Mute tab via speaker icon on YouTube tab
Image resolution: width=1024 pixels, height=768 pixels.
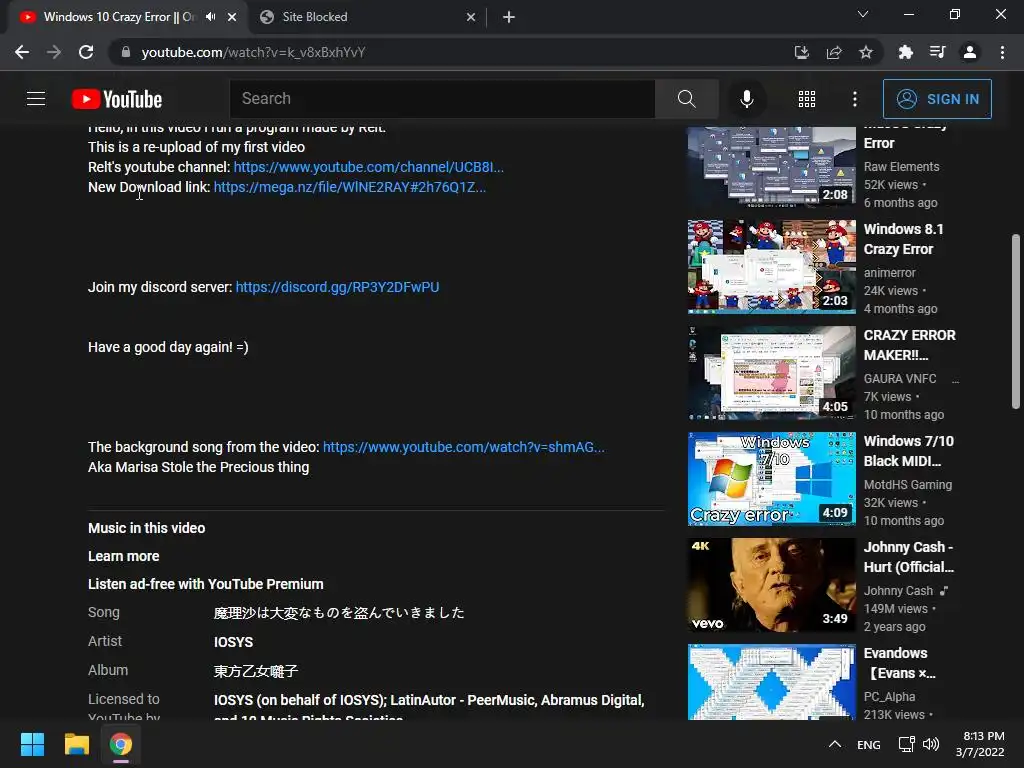(210, 17)
